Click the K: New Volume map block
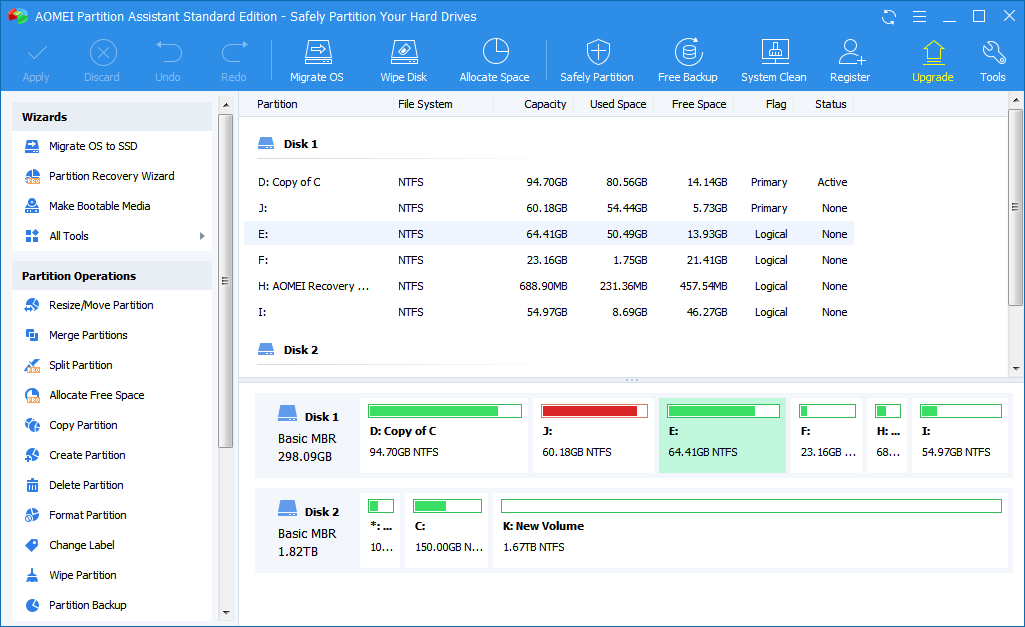Screen dimensions: 1025x627 (x=750, y=530)
